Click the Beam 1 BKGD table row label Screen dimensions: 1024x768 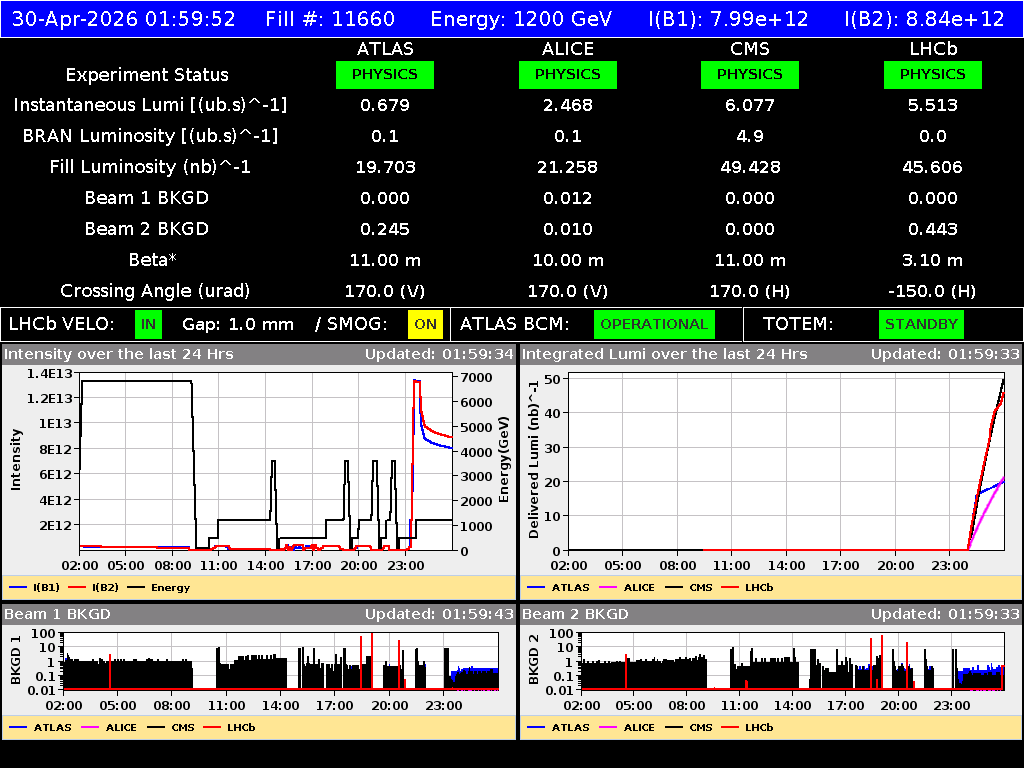147,198
